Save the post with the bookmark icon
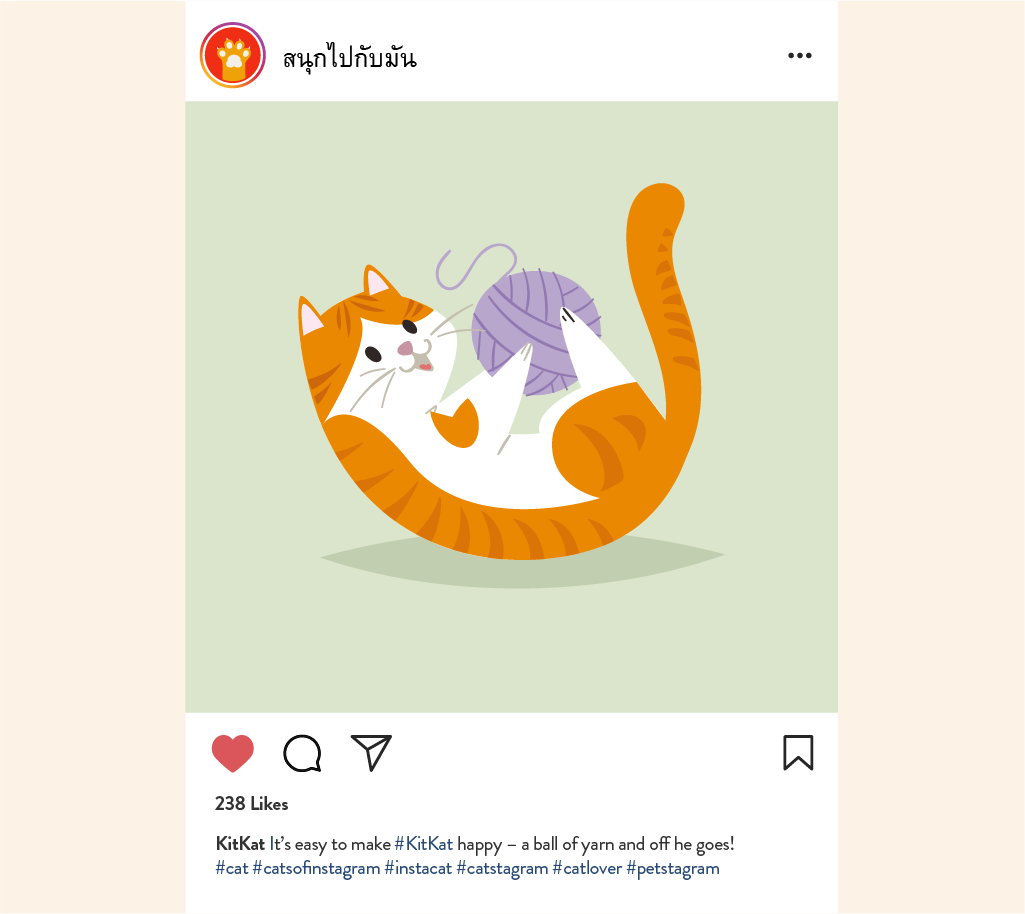 (x=798, y=753)
